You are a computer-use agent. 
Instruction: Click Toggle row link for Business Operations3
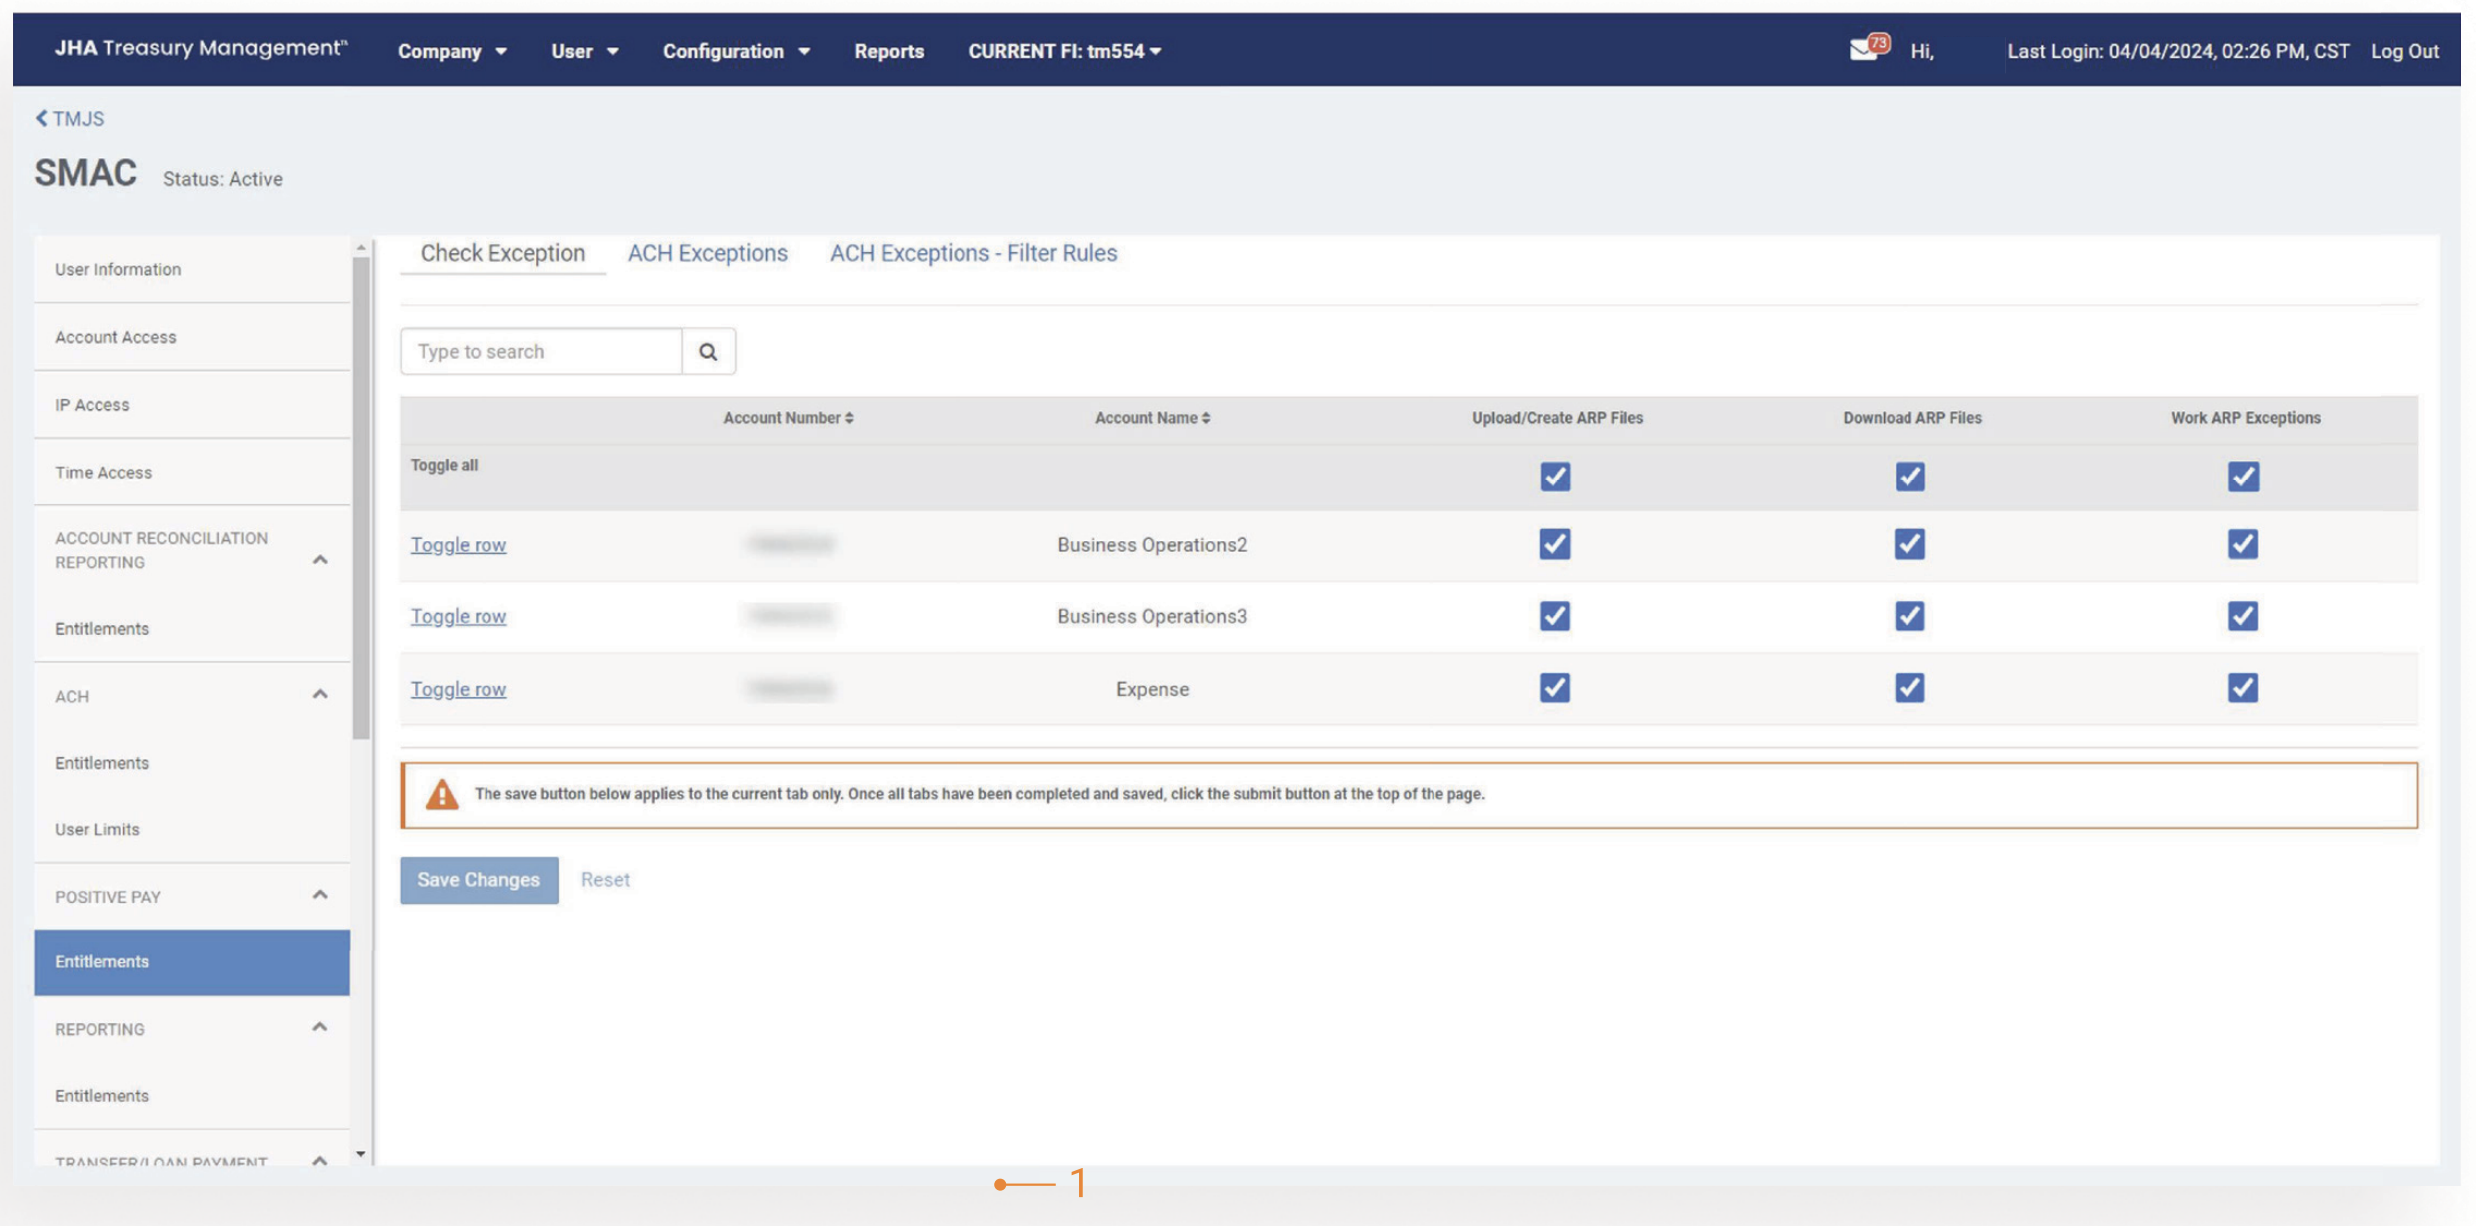coord(458,616)
